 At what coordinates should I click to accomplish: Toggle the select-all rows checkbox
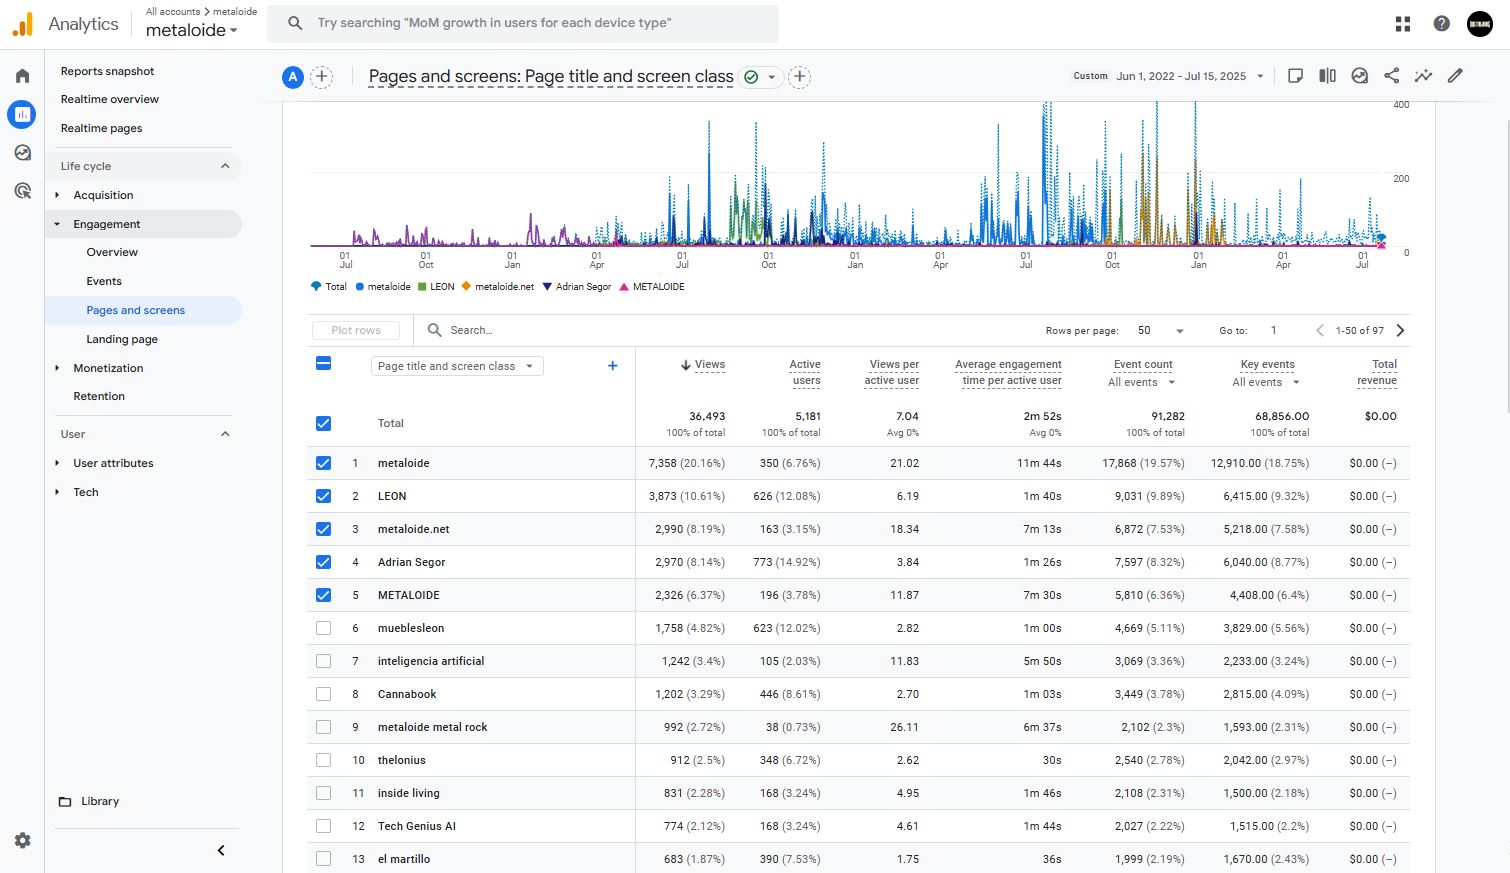click(323, 363)
